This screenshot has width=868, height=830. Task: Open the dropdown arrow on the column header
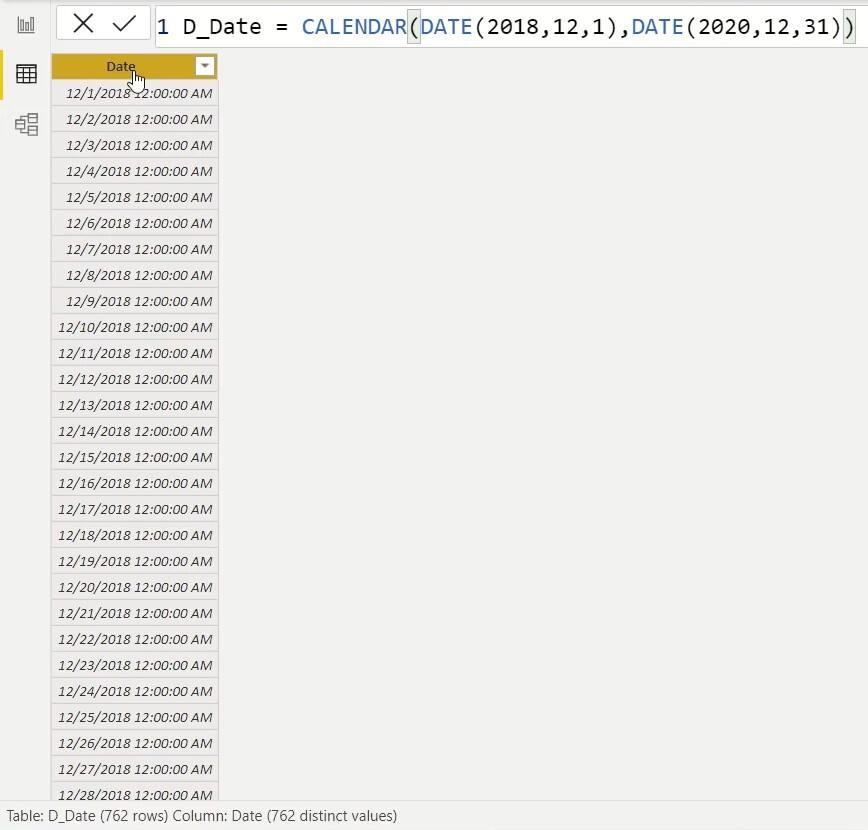click(x=204, y=66)
